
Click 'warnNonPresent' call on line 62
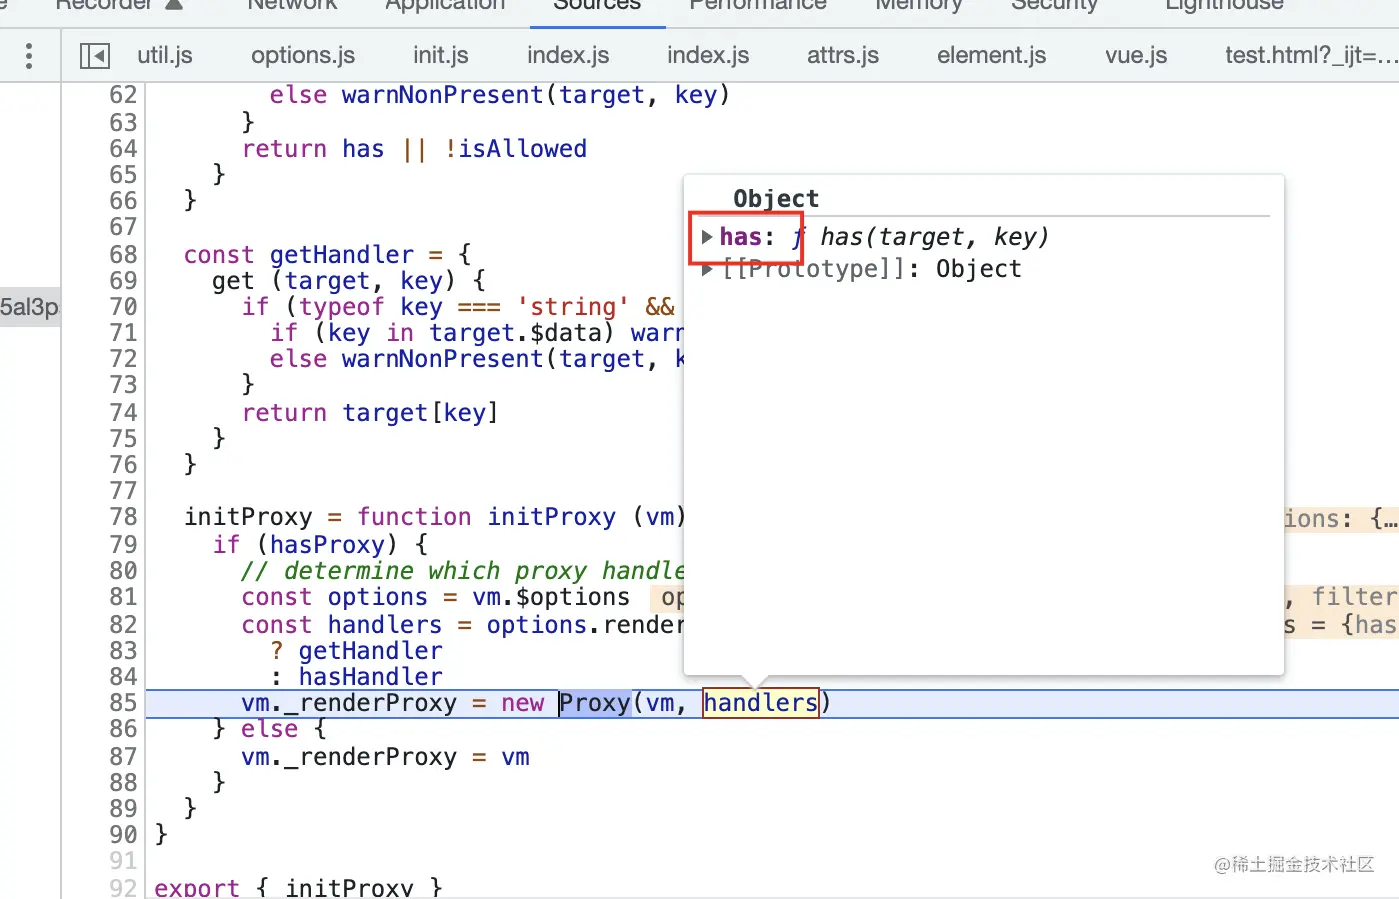(x=443, y=95)
